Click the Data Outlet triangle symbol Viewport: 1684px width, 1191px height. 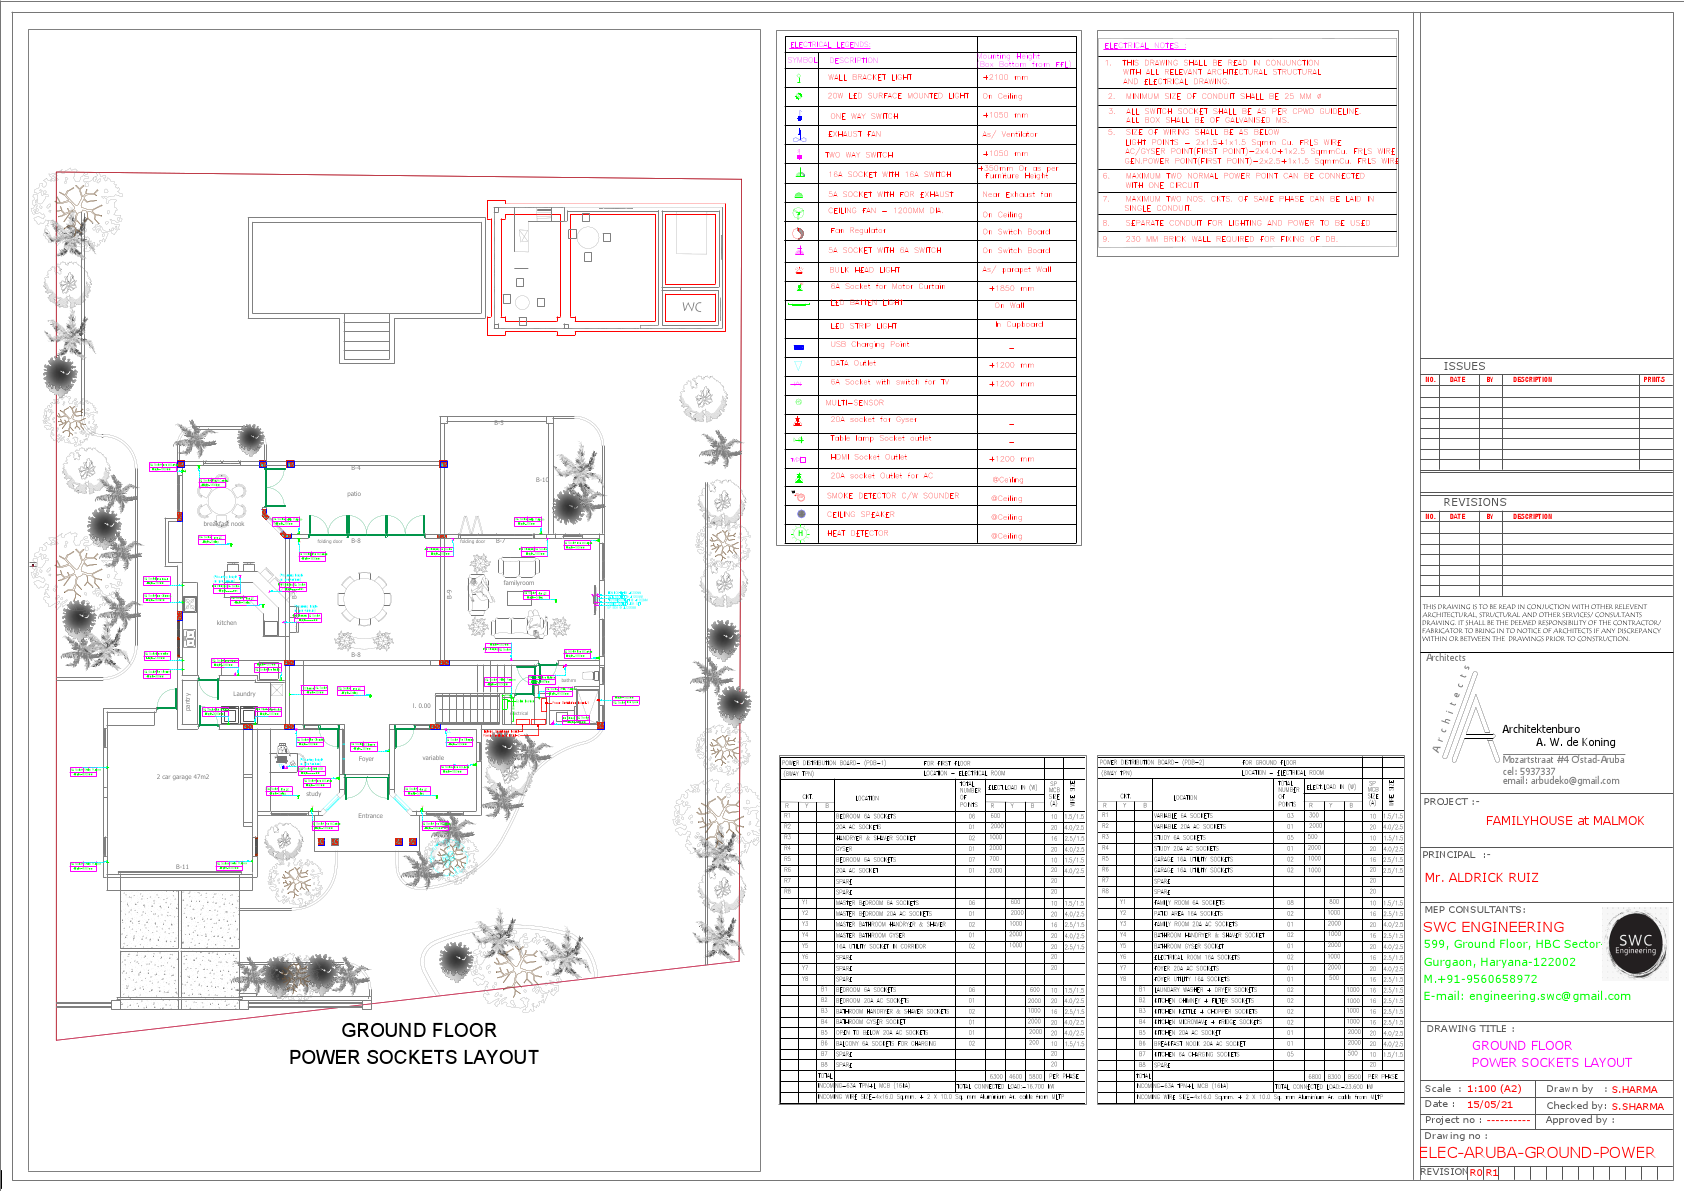point(796,364)
